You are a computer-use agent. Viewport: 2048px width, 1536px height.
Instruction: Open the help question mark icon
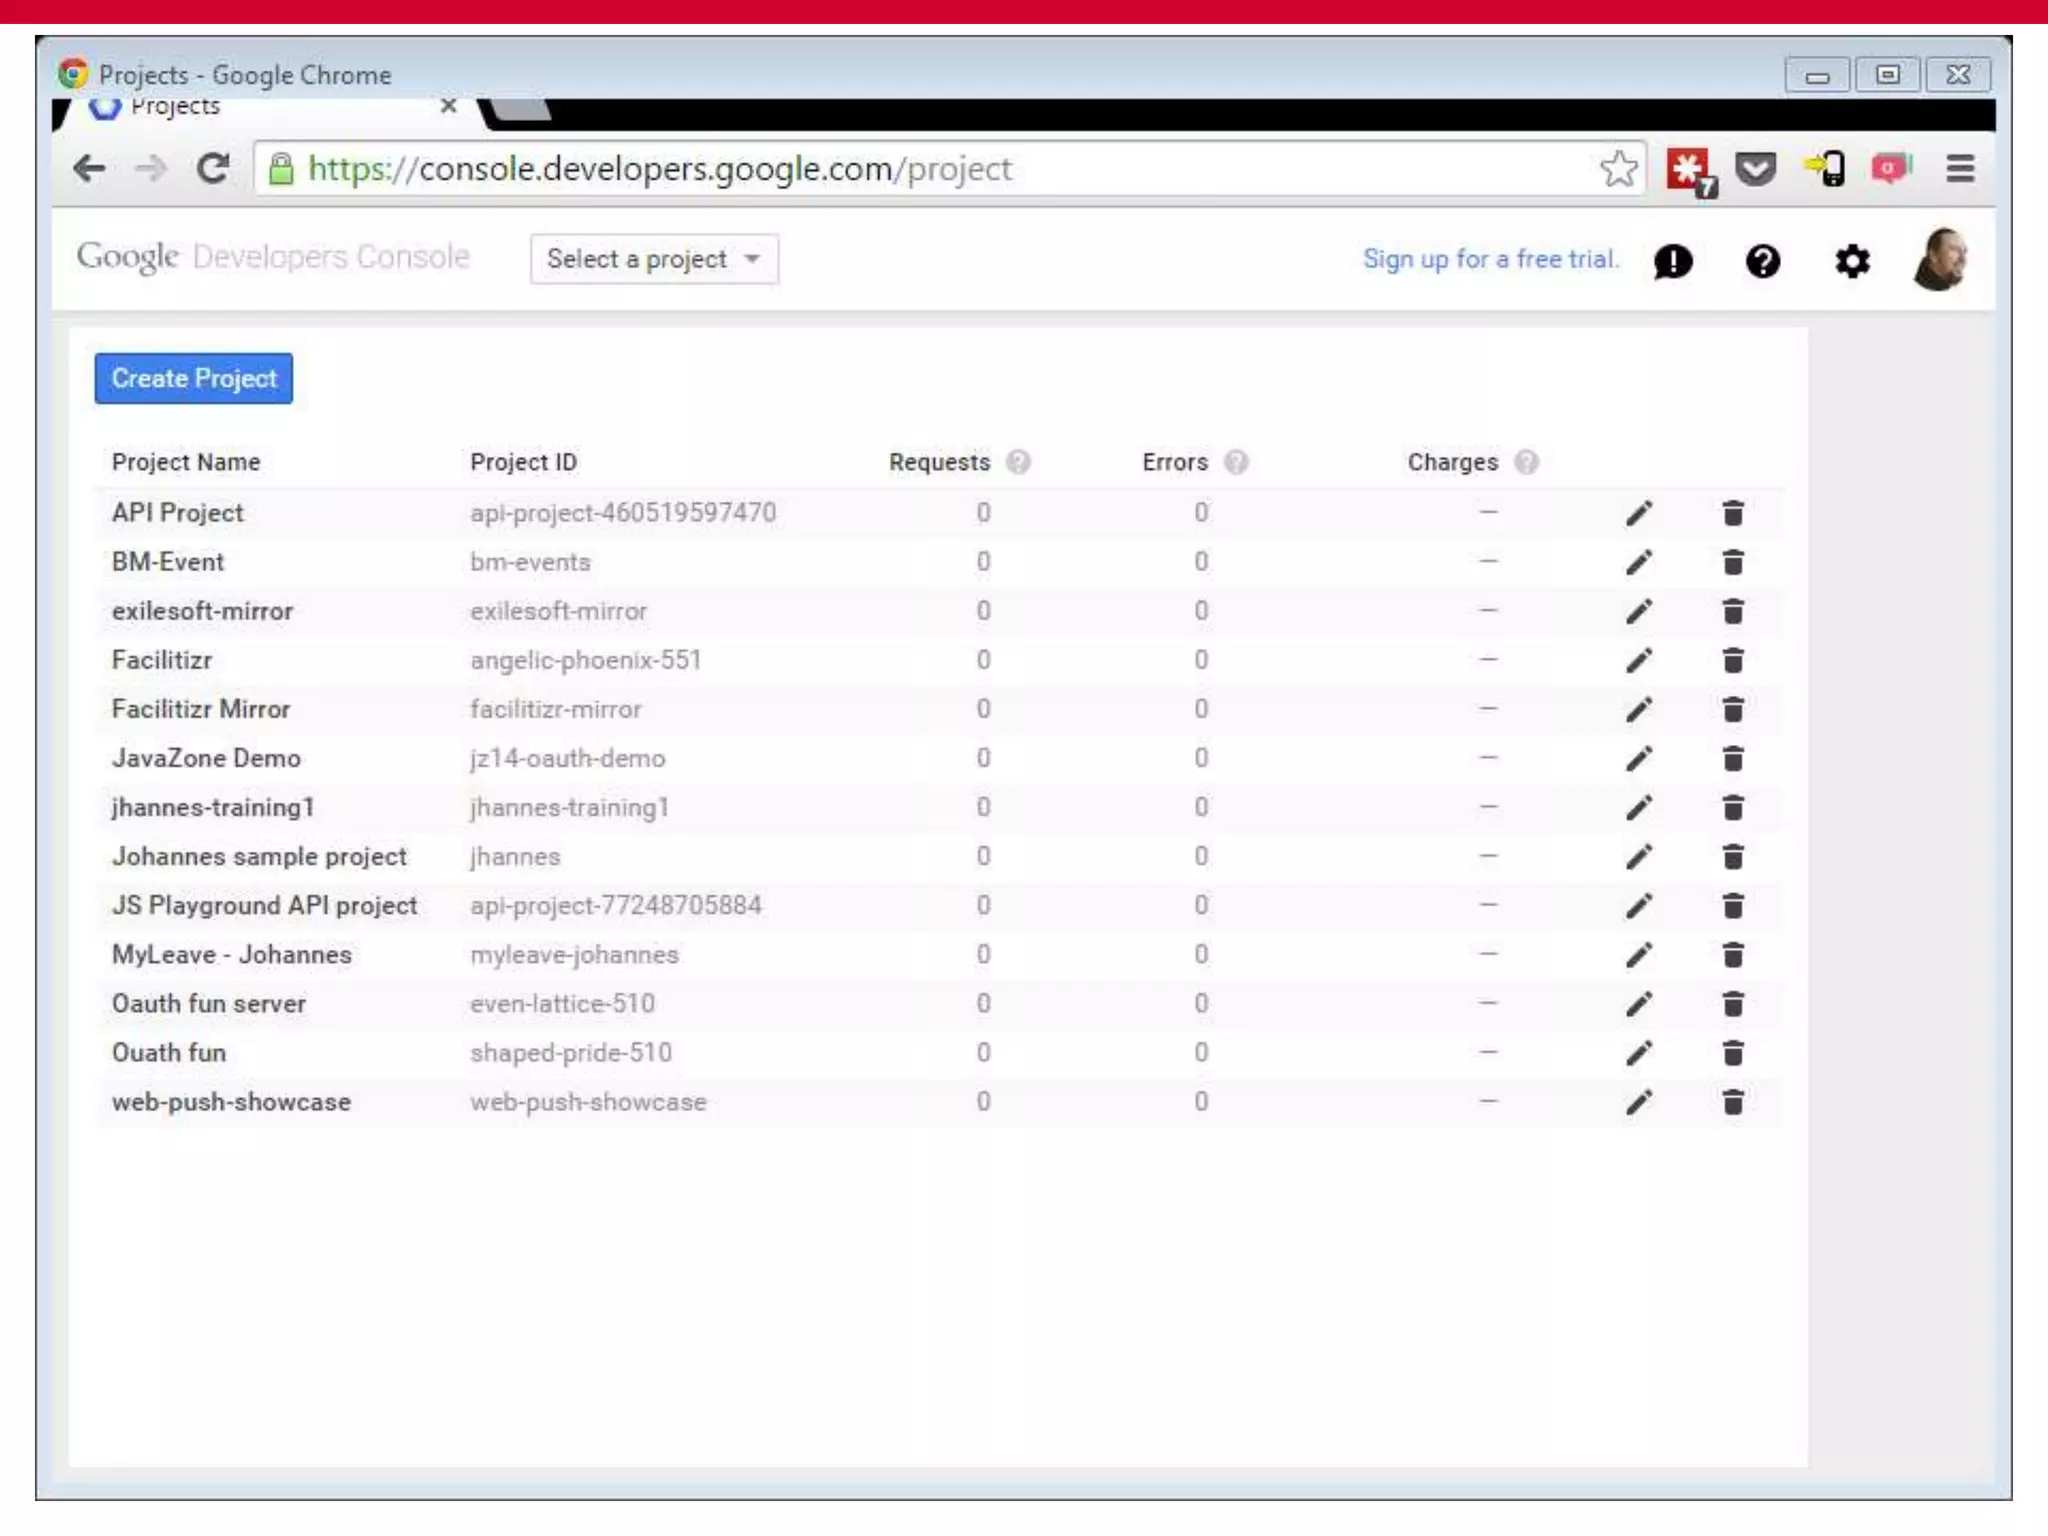tap(1762, 261)
